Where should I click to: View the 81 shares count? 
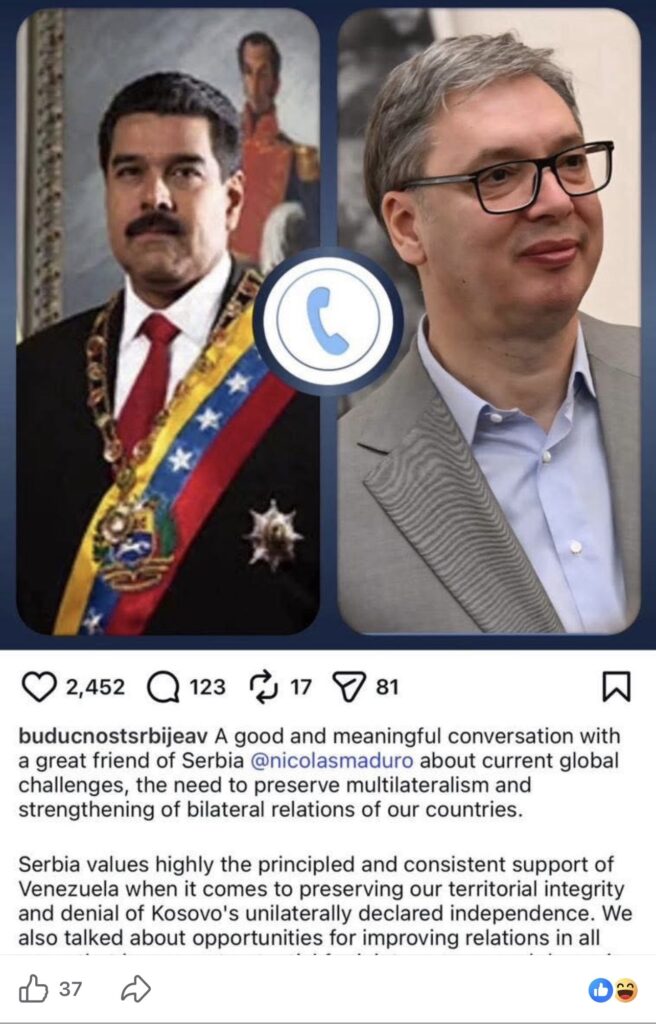[387, 687]
